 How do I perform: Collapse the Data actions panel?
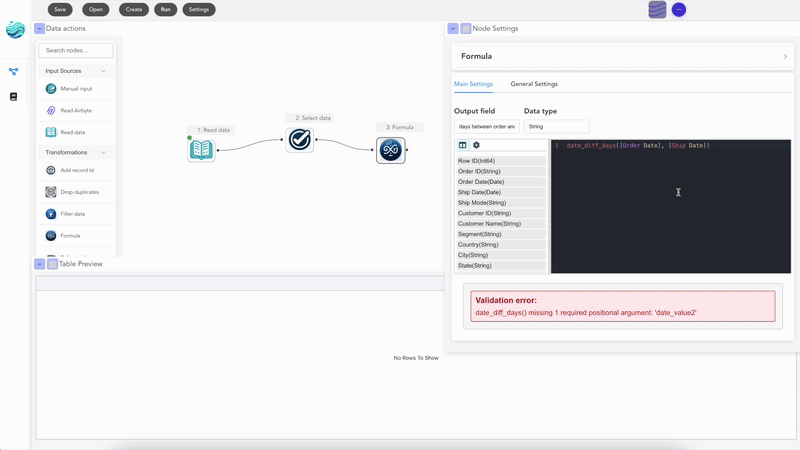[x=39, y=29]
